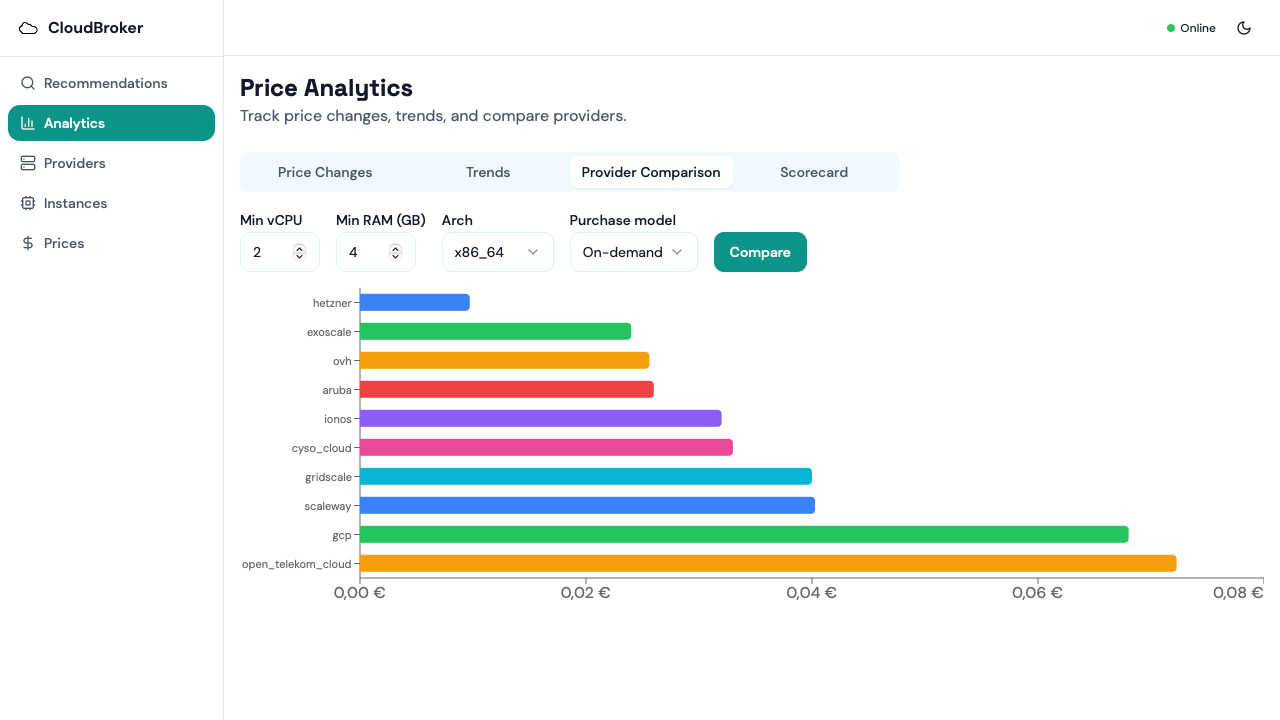Viewport: 1280px width, 720px height.
Task: Click the Instances grid icon
Action: tap(28, 203)
